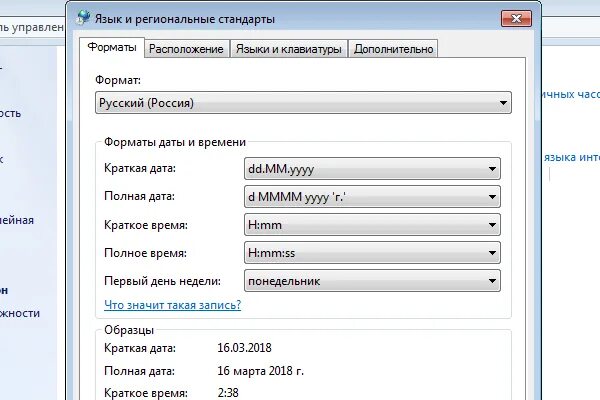Click the background link ending in ичных часо
The width and height of the screenshot is (600, 400).
[x=570, y=94]
